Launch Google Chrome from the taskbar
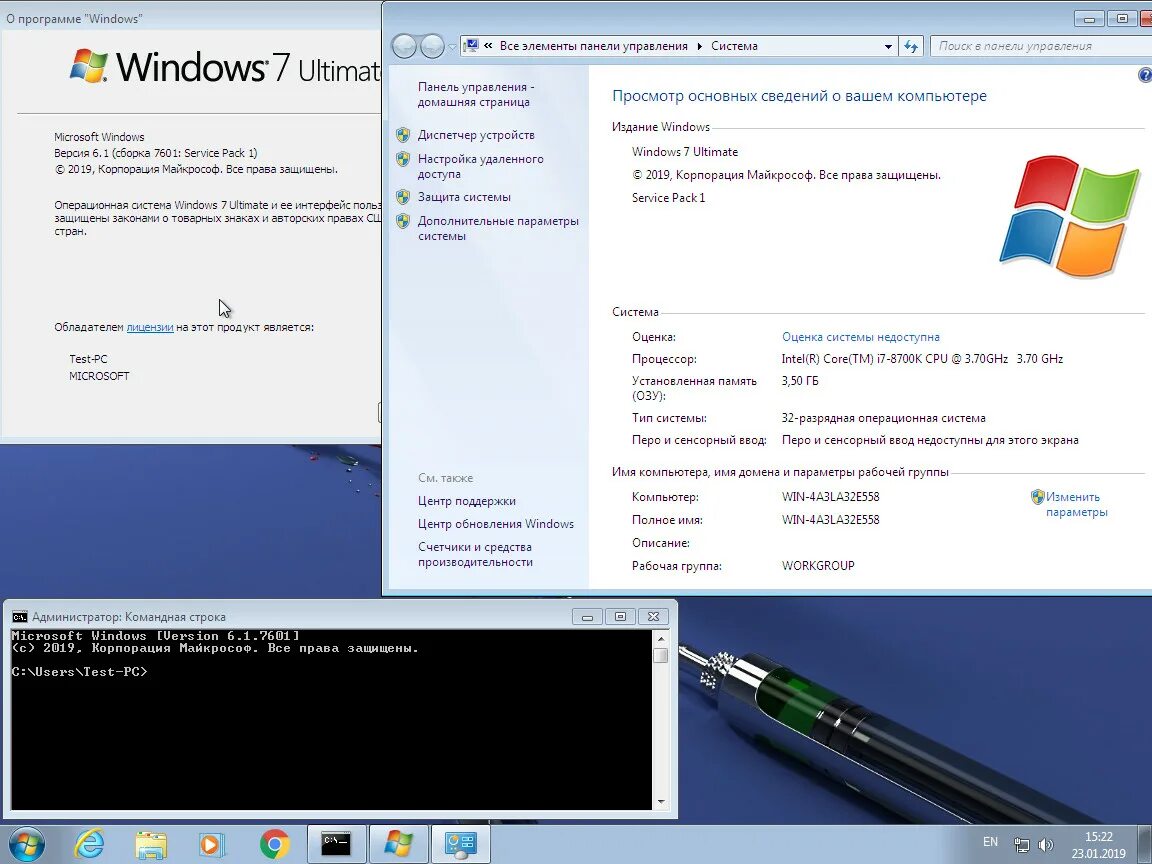 point(275,844)
